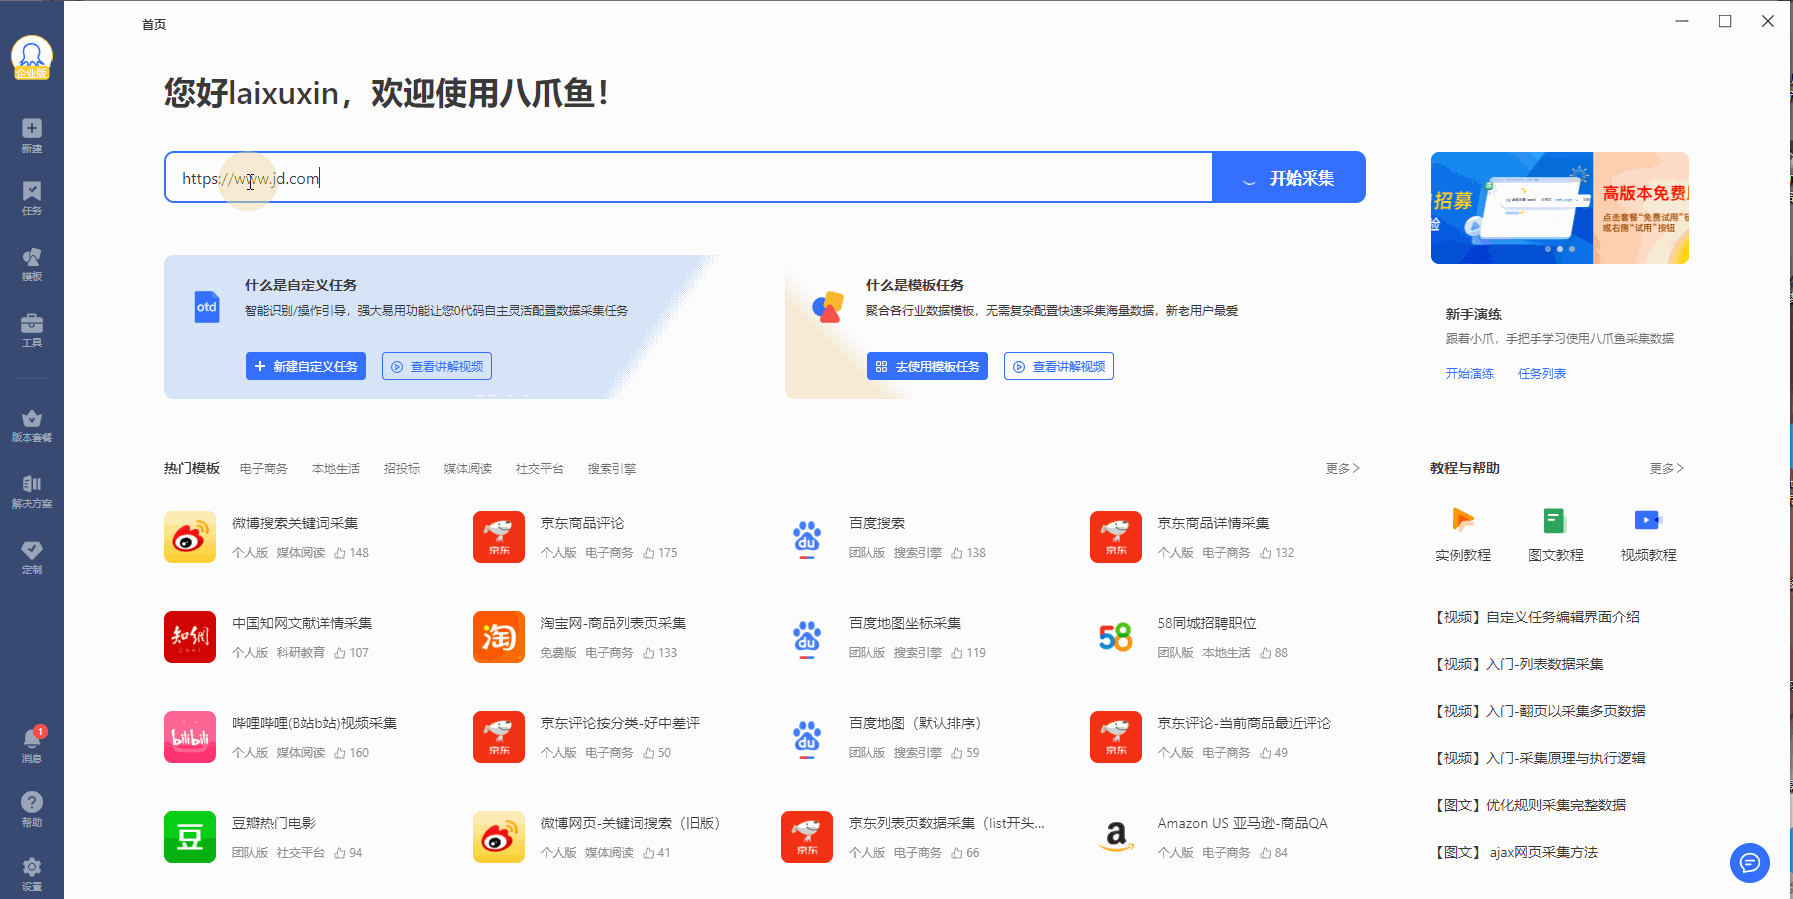Click 新建自定义任务 button
1793x899 pixels.
[x=306, y=366]
